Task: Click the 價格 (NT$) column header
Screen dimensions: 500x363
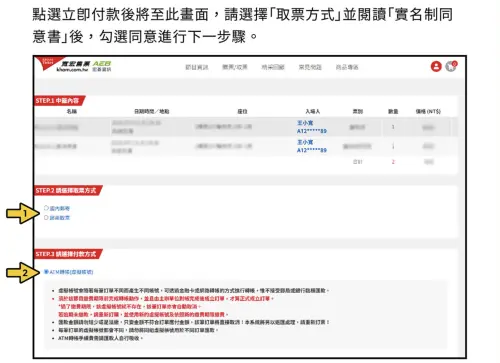Action: [428, 111]
